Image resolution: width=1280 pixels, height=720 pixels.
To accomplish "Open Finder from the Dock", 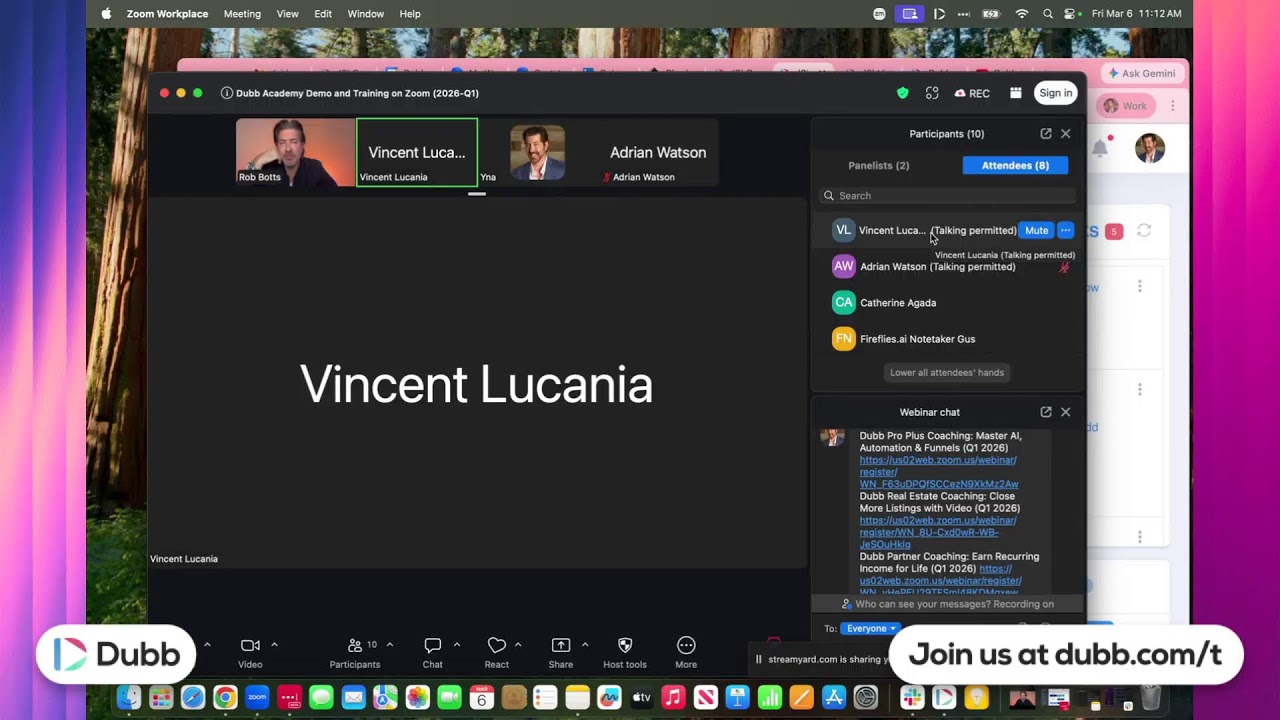I will click(x=129, y=697).
